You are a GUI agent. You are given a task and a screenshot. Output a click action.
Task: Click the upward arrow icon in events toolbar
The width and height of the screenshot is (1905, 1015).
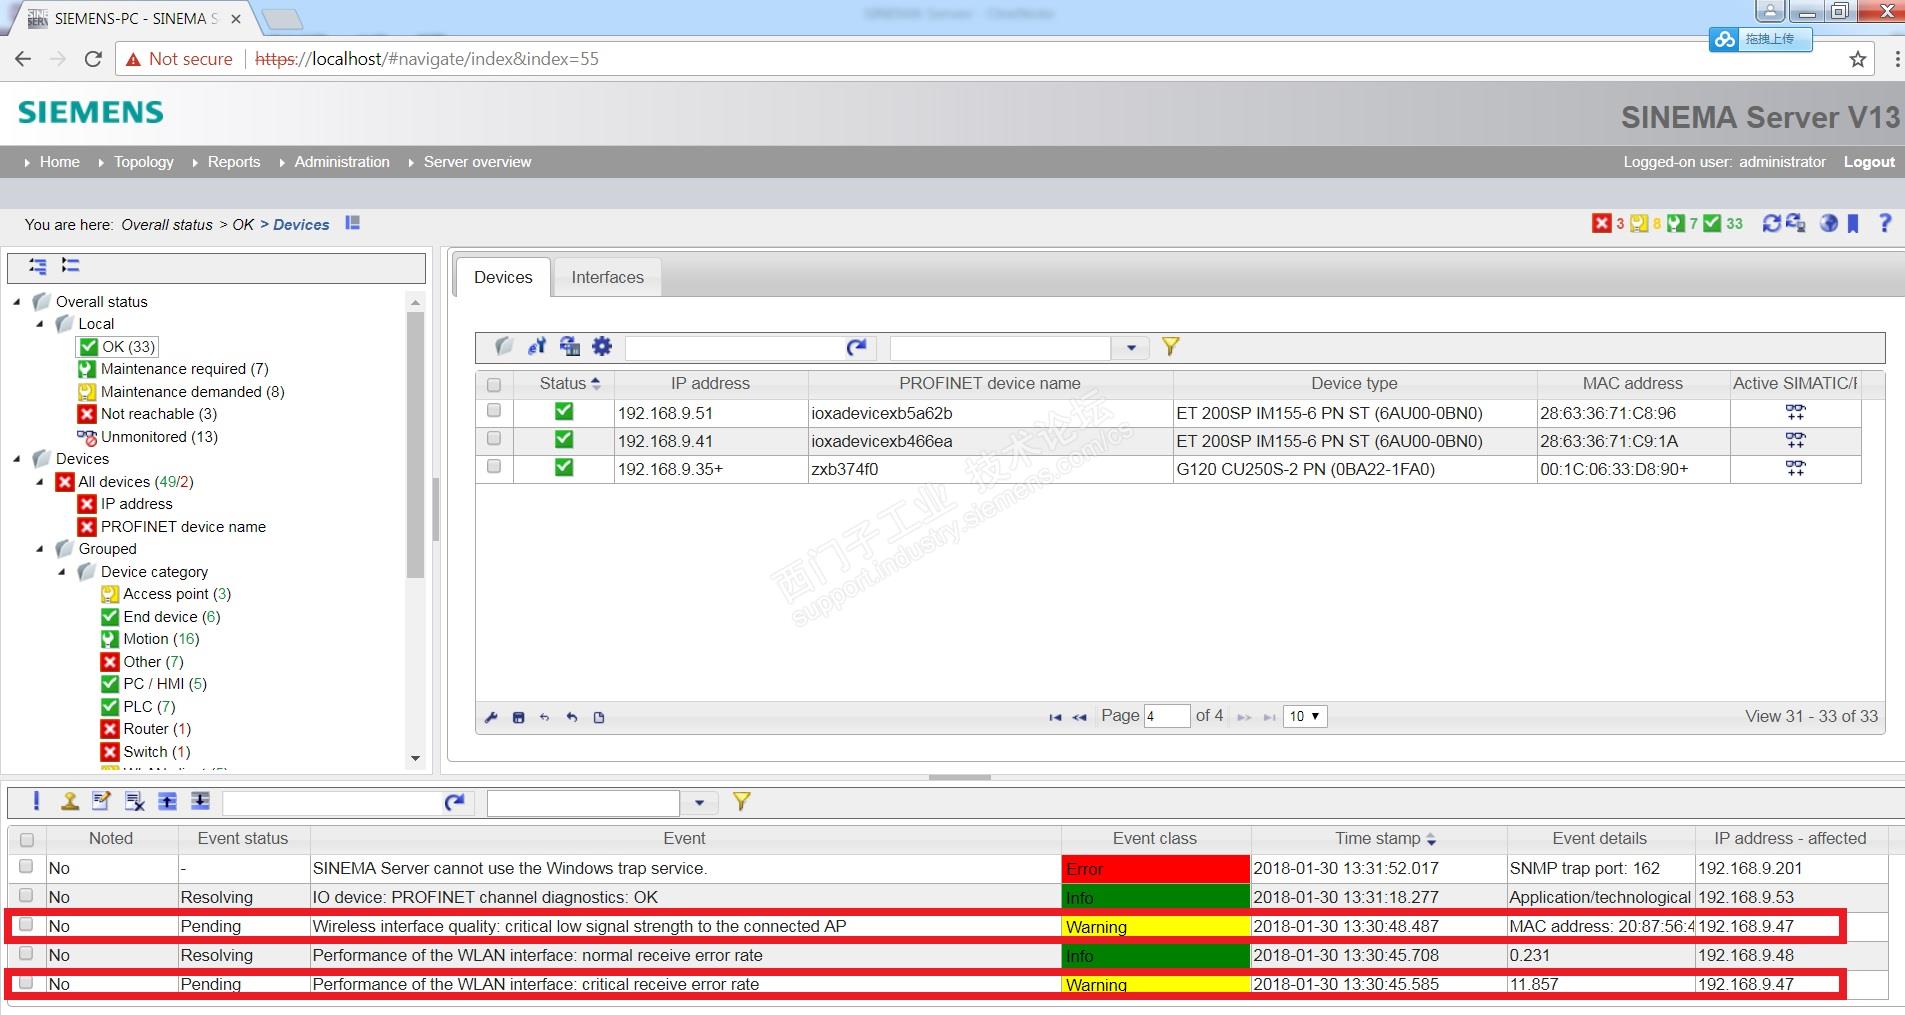[x=168, y=801]
